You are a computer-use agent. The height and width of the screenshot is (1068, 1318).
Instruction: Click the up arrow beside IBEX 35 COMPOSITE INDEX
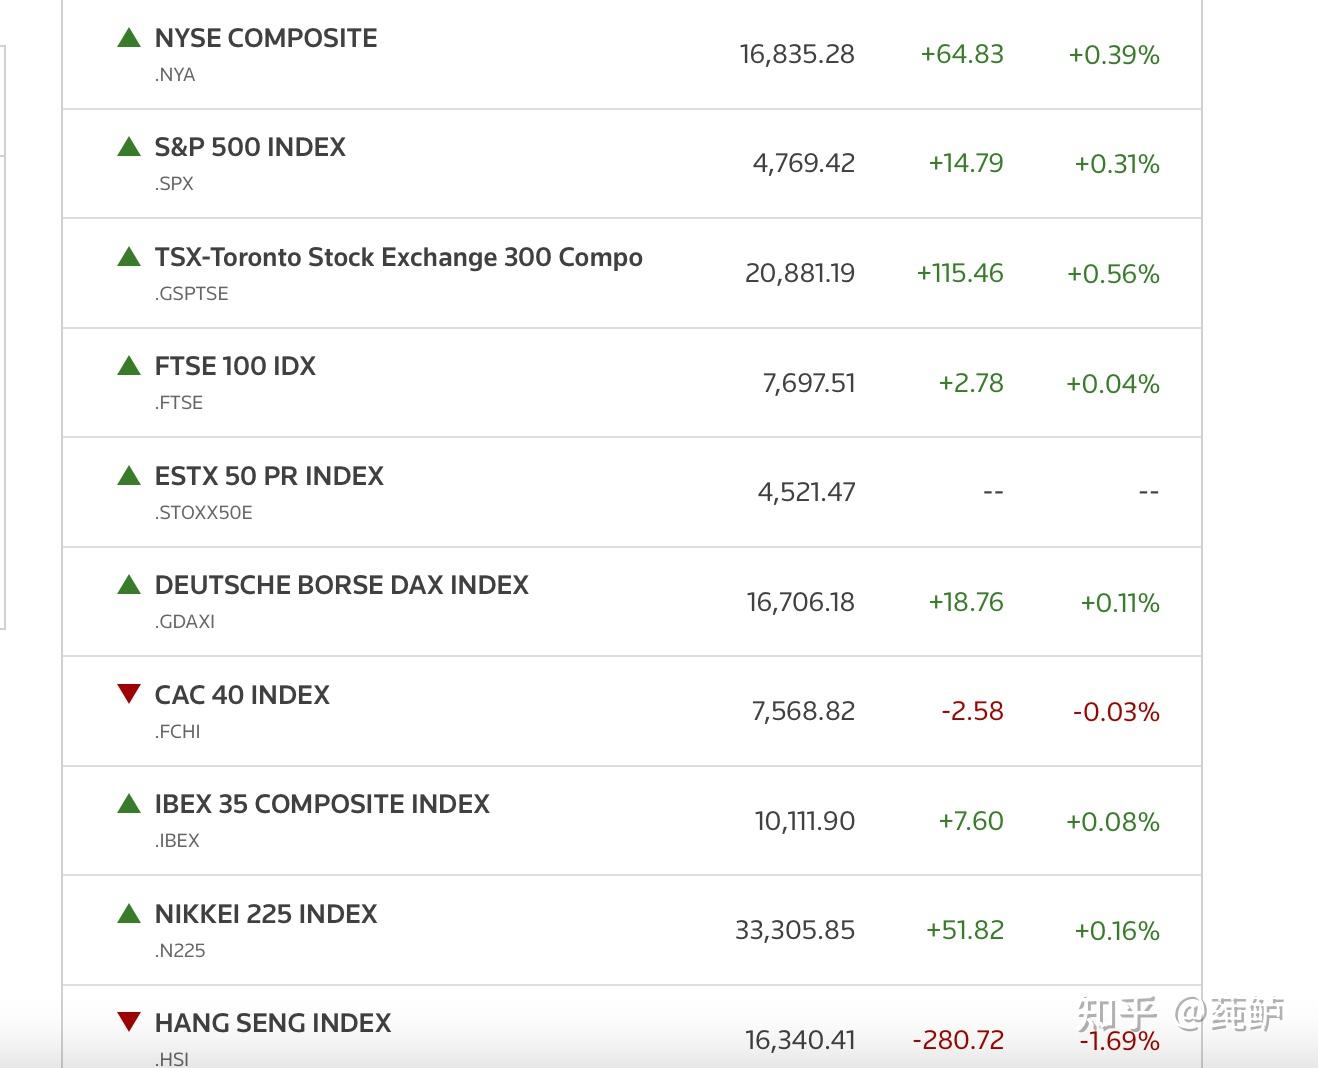tap(129, 803)
